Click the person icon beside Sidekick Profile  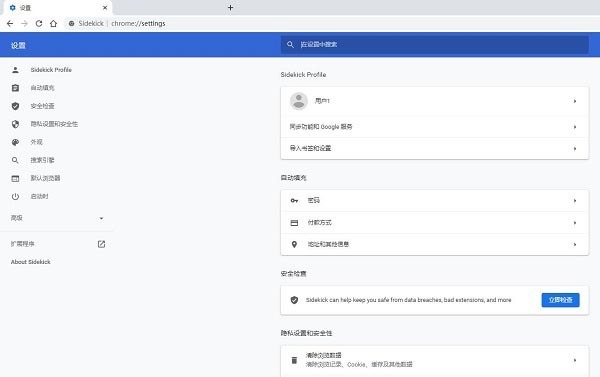tap(15, 70)
